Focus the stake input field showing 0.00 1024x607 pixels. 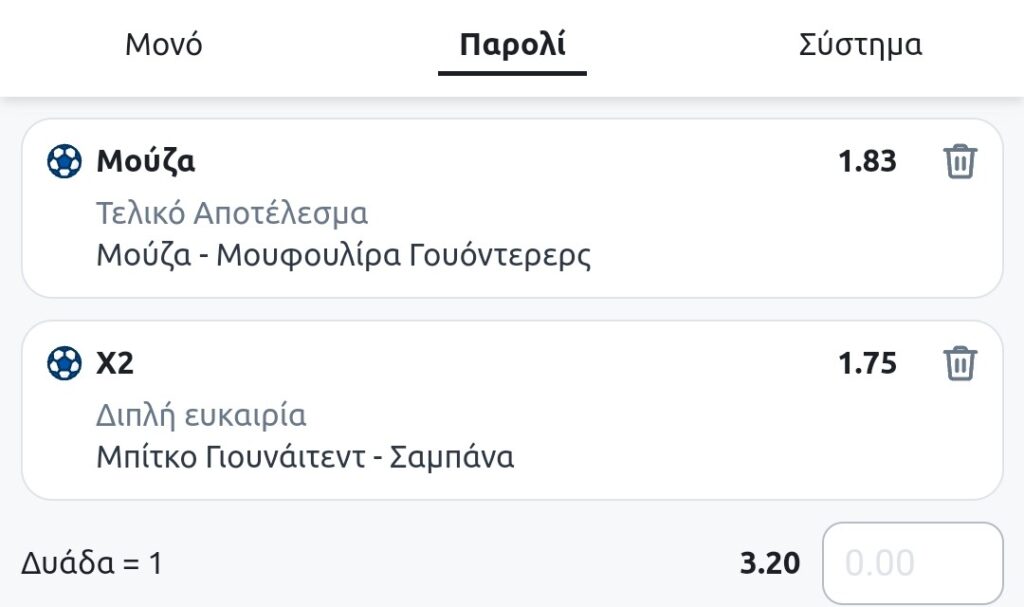point(911,563)
